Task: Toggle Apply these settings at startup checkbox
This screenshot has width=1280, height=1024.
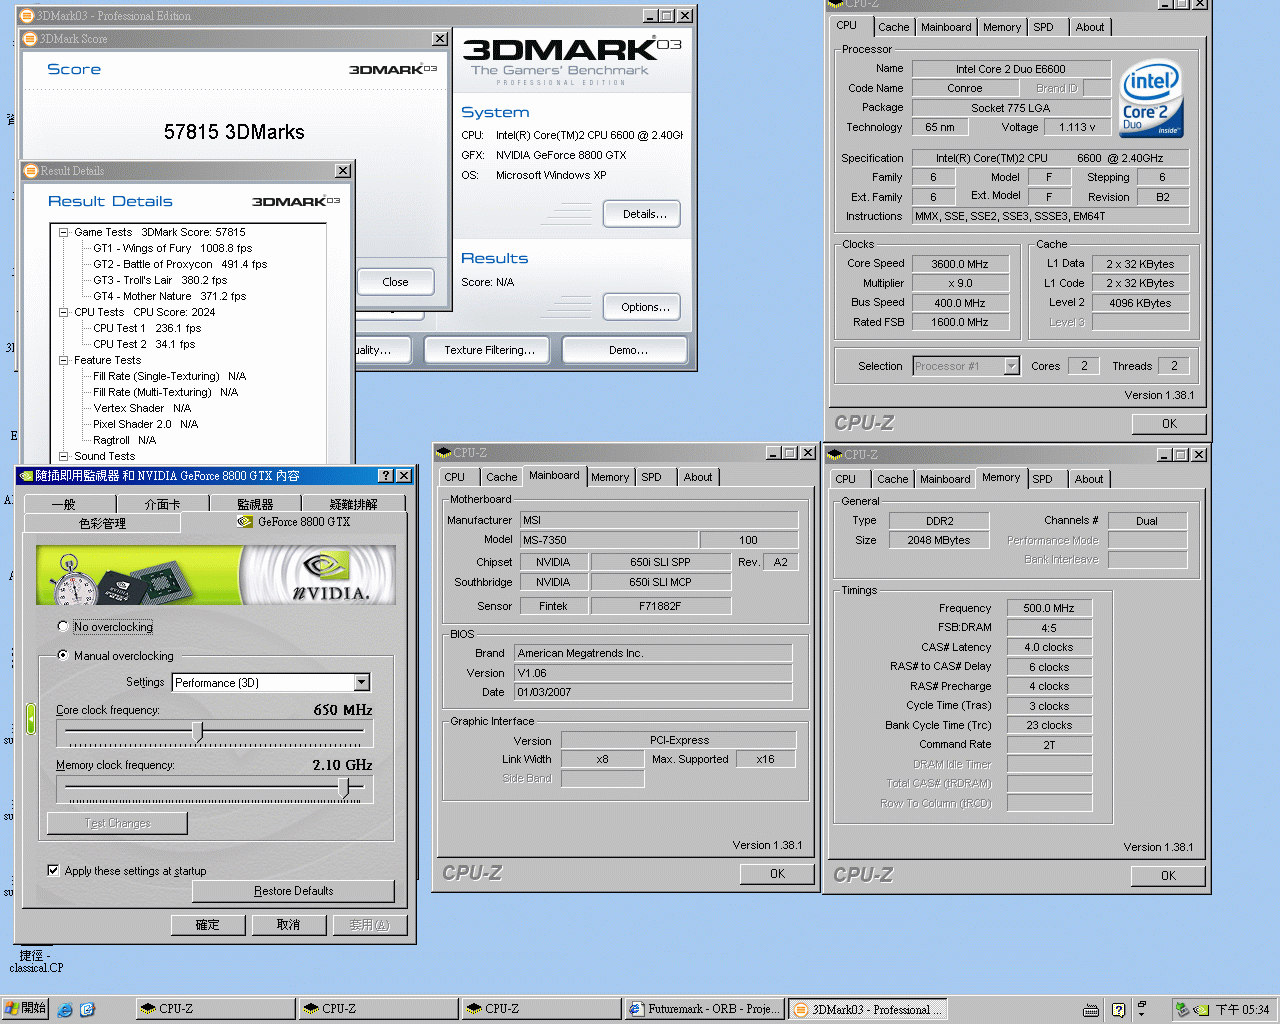Action: pyautogui.click(x=53, y=871)
